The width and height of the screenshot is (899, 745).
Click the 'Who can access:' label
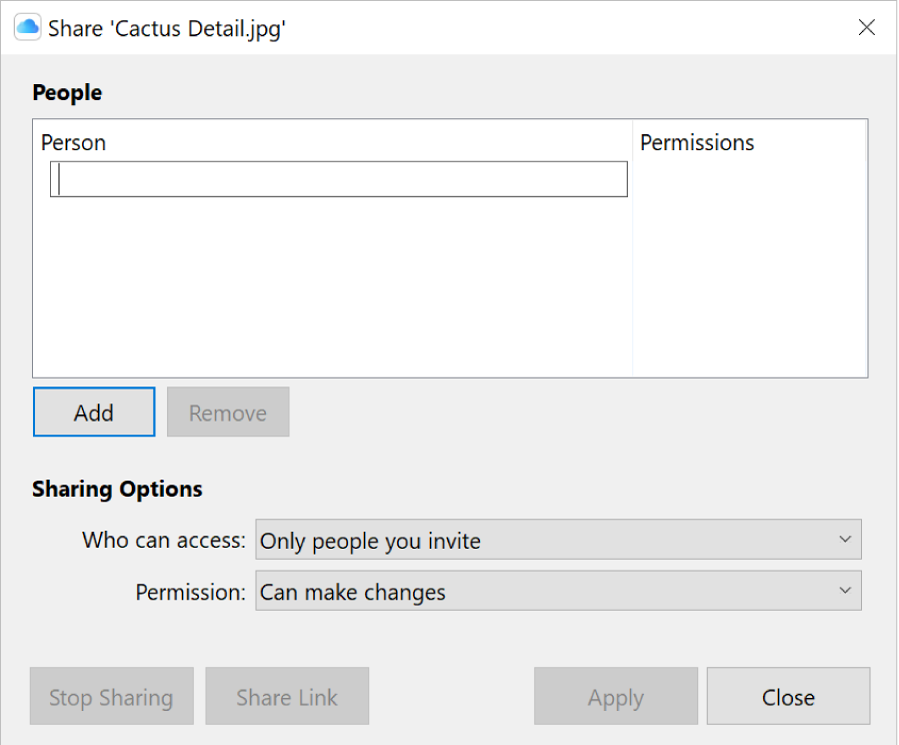click(164, 541)
